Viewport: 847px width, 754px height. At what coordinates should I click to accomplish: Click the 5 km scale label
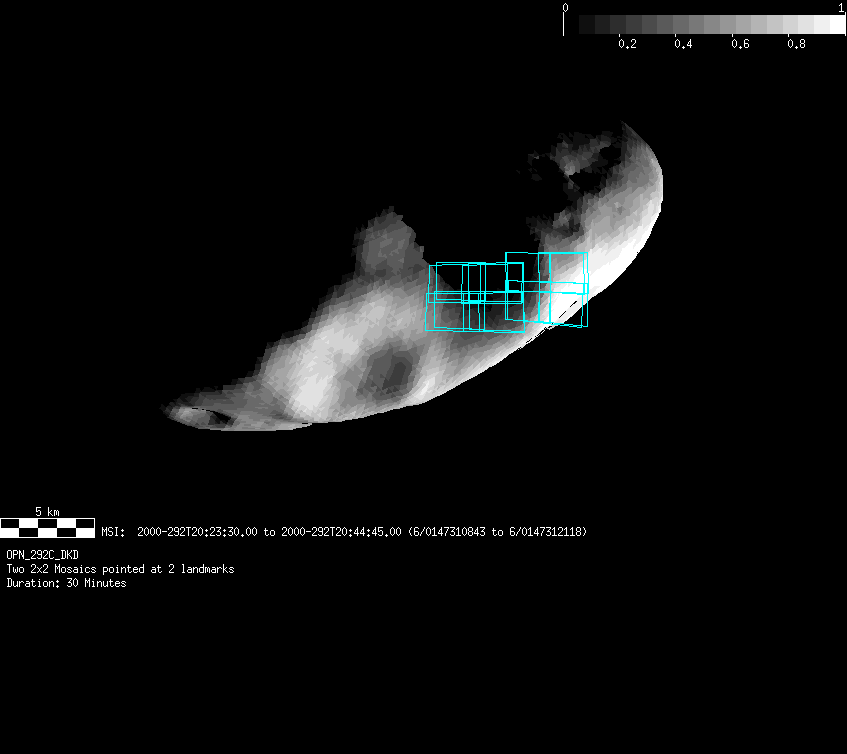point(47,511)
